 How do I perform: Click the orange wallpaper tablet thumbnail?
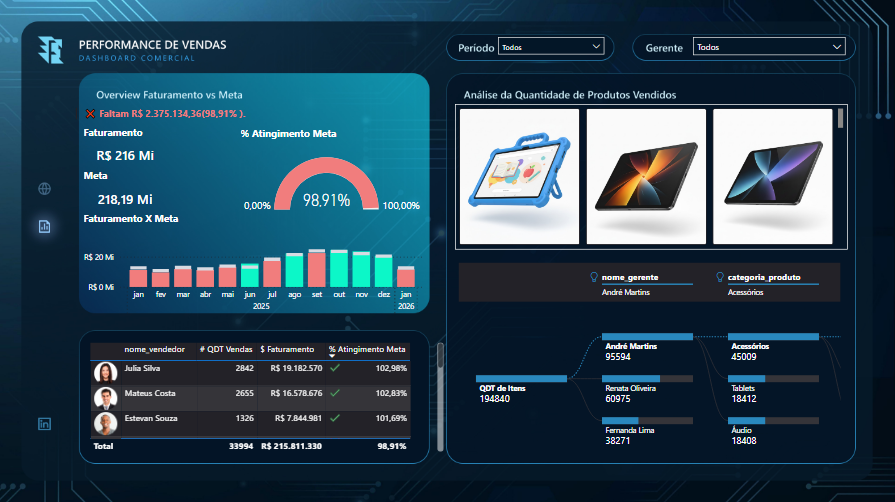tap(646, 176)
